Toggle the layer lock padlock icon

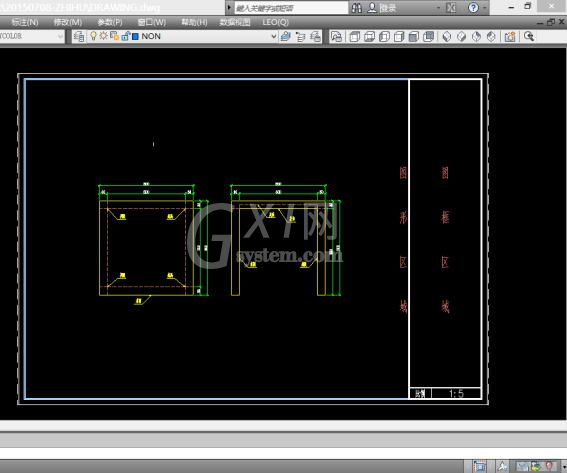[125, 36]
